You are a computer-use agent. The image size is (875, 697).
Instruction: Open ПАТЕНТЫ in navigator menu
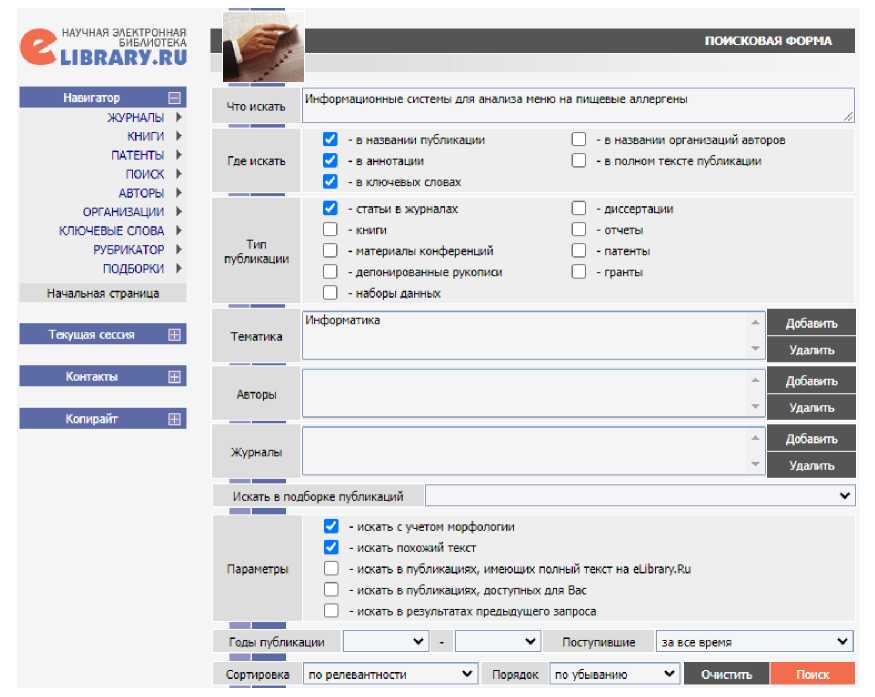coord(137,155)
